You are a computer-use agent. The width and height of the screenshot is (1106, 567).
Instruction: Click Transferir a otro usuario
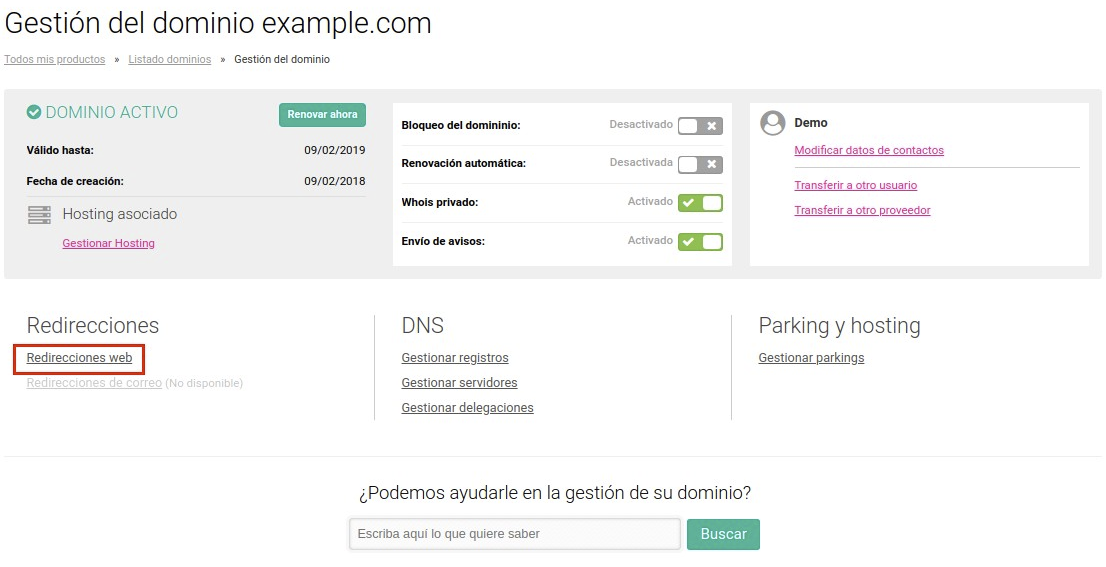pos(856,185)
